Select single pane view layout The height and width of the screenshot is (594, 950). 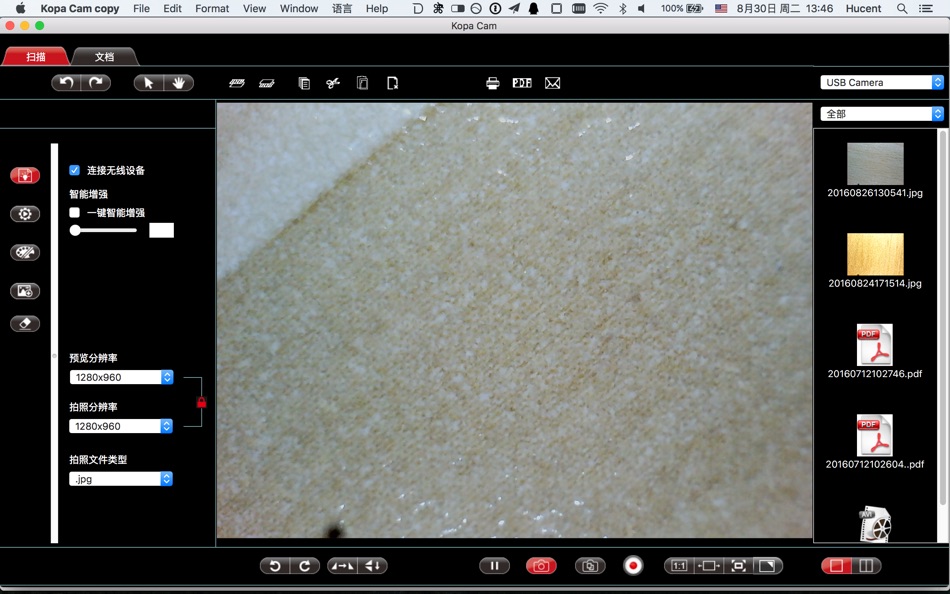(836, 566)
